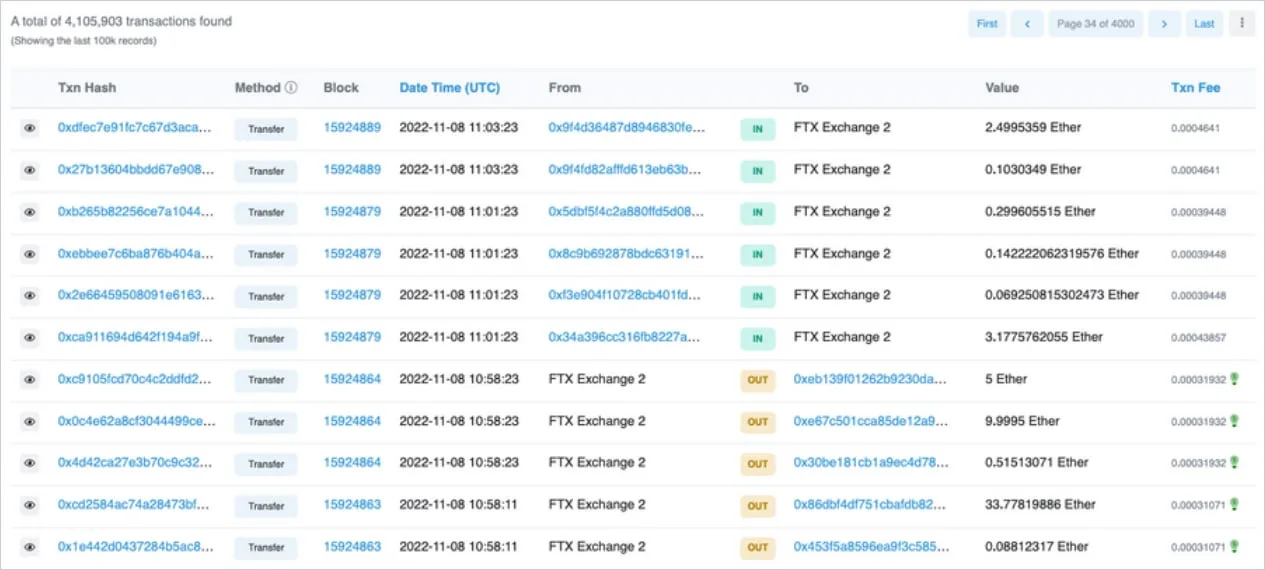Click the eye icon for 0xcd2584ac74a28473bf transaction
1265x570 pixels.
(30, 505)
